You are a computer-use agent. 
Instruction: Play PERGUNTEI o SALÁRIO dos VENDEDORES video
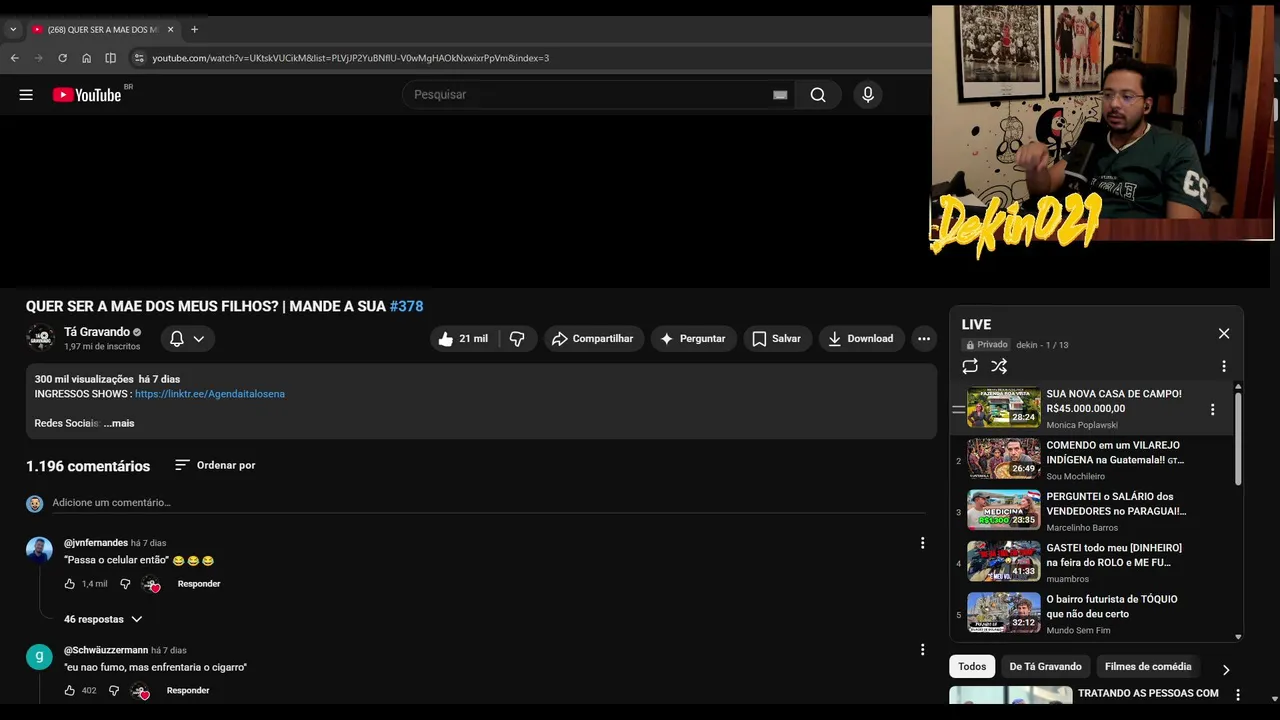[1090, 511]
